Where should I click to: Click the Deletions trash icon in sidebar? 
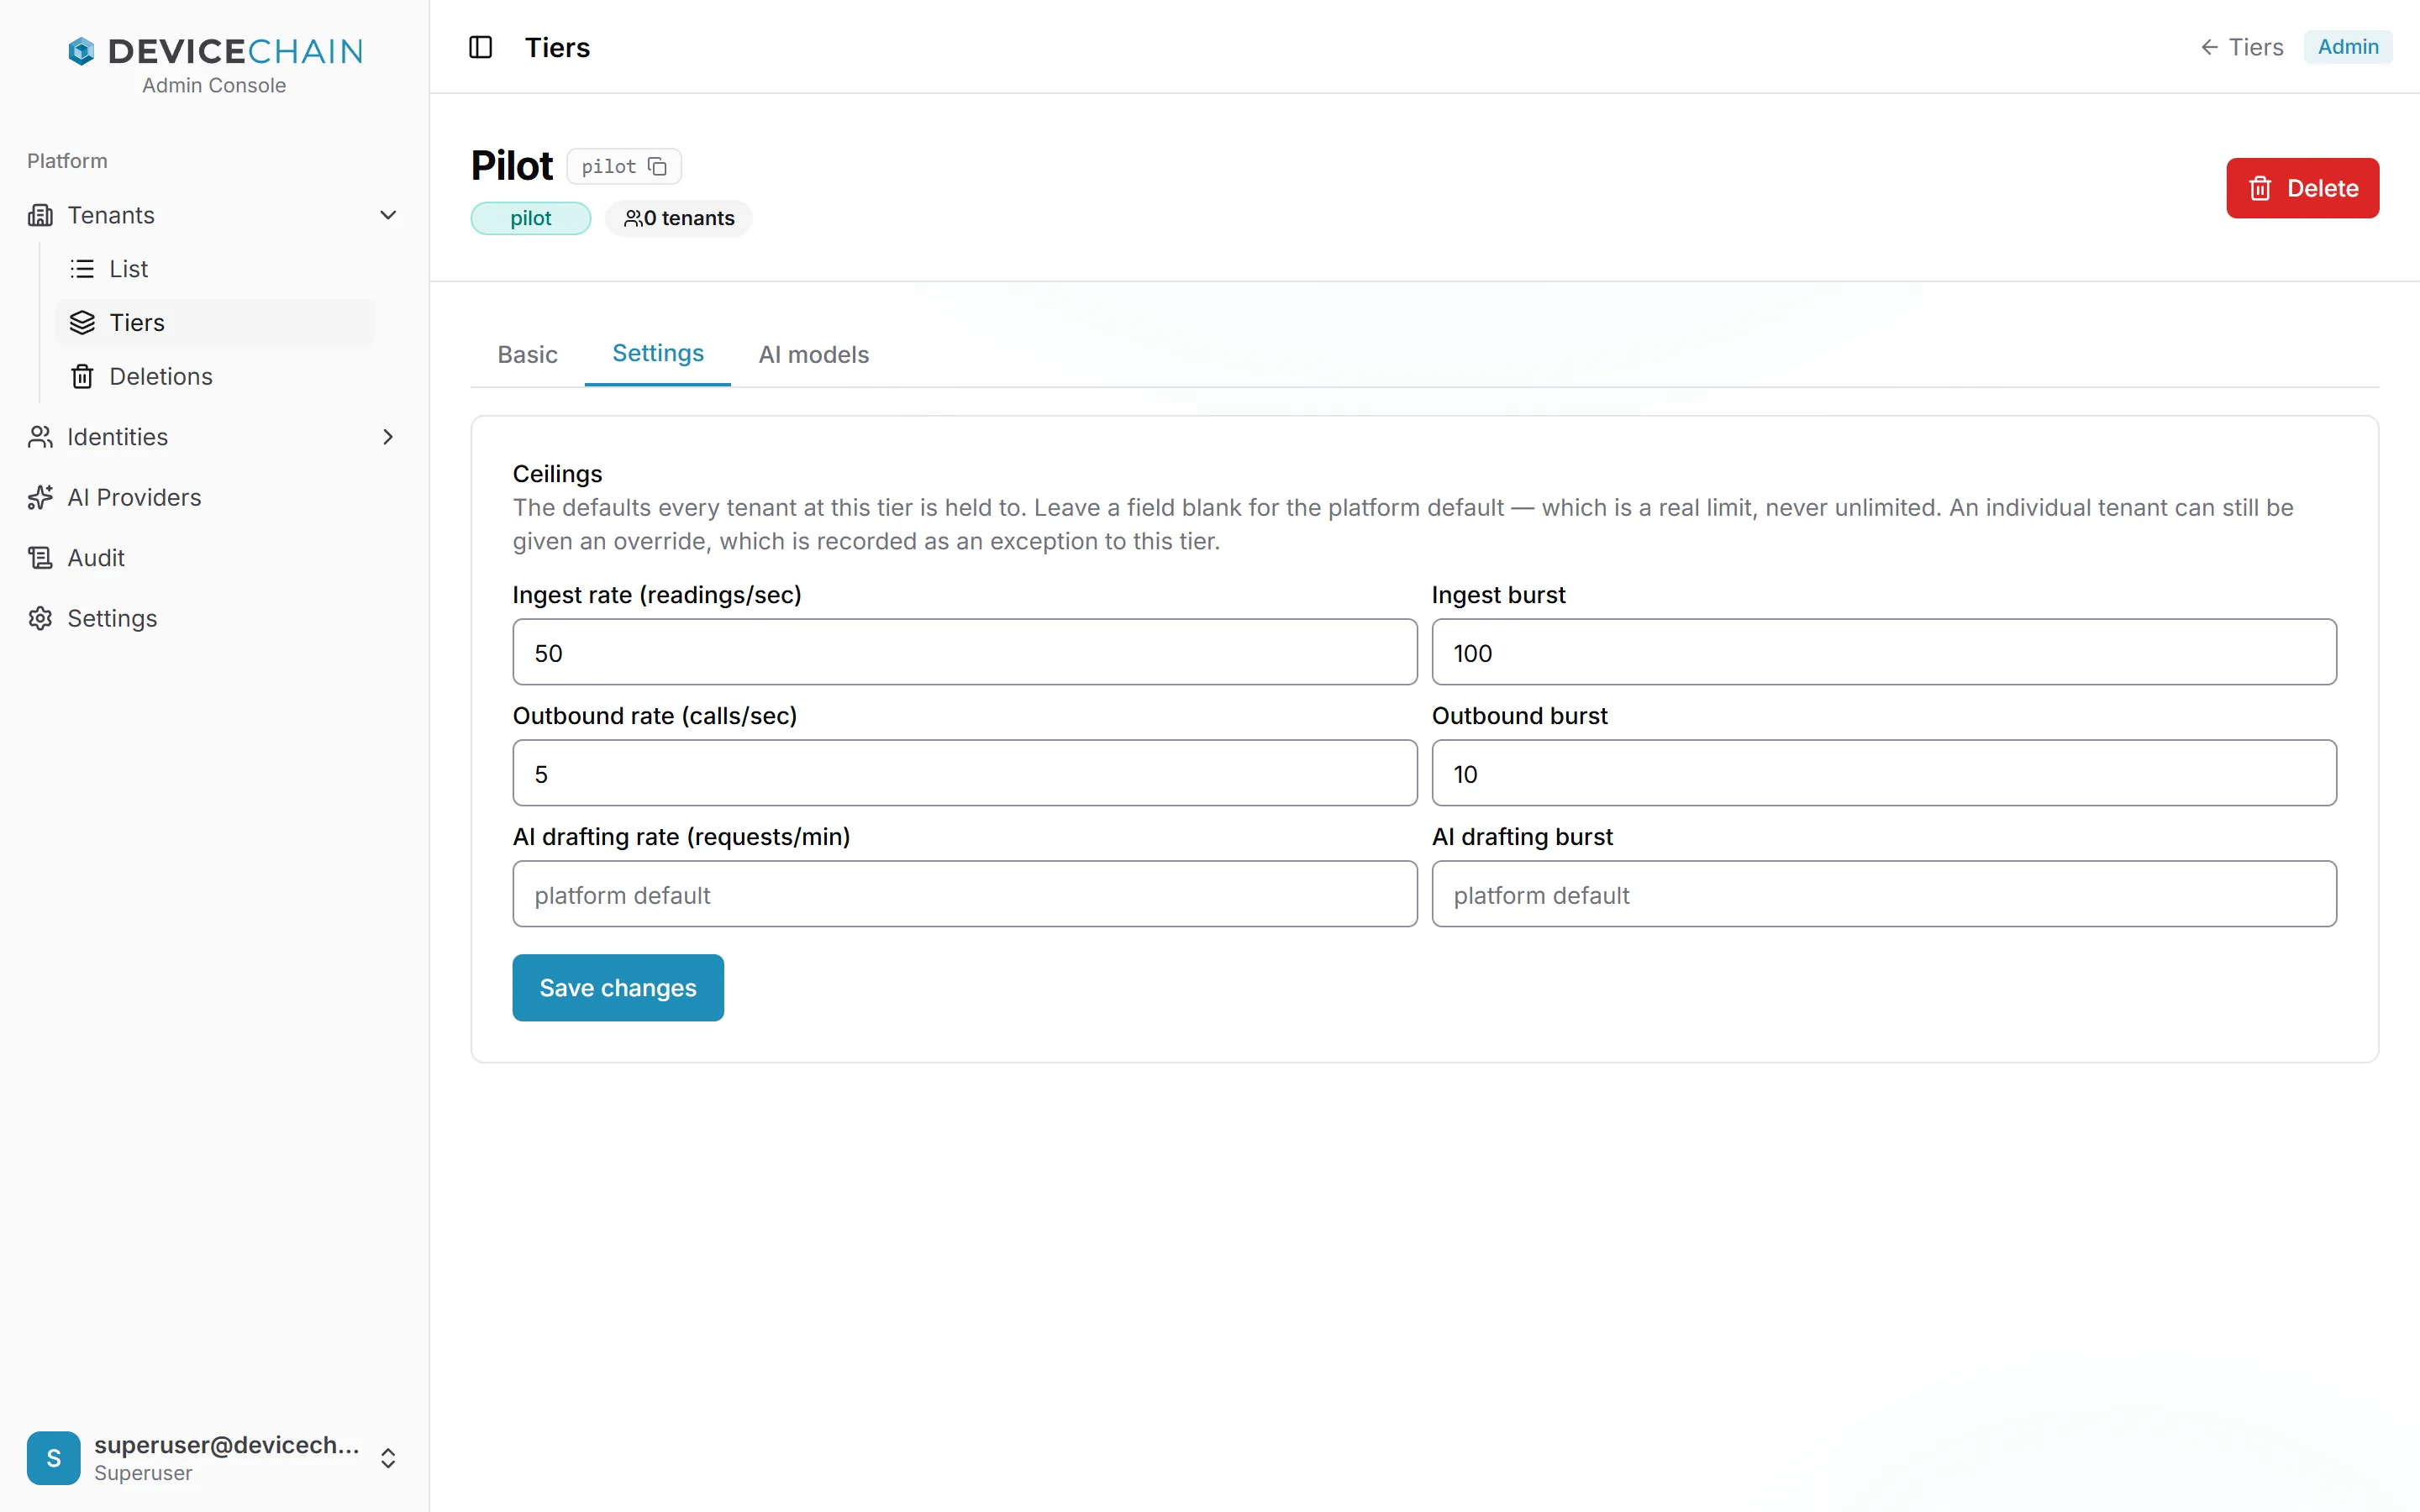(x=82, y=376)
